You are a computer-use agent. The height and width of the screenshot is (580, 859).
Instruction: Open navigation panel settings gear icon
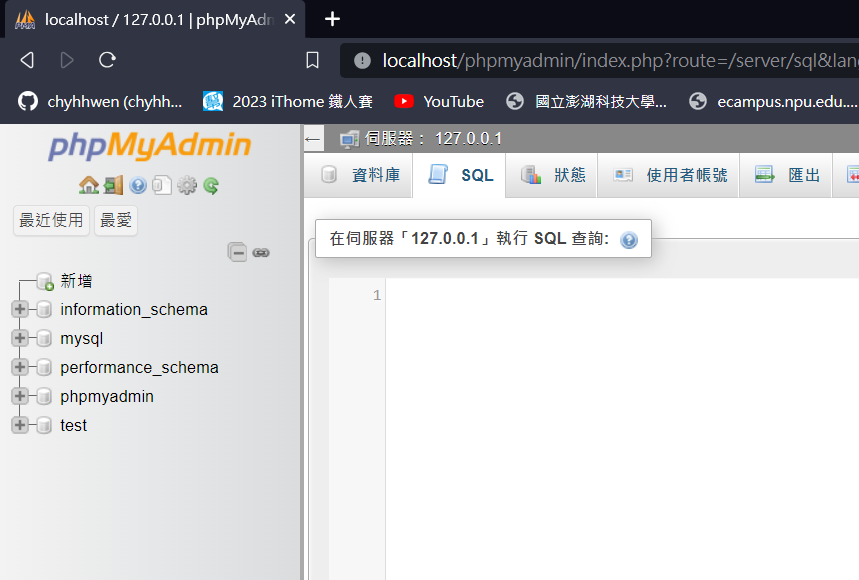187,185
